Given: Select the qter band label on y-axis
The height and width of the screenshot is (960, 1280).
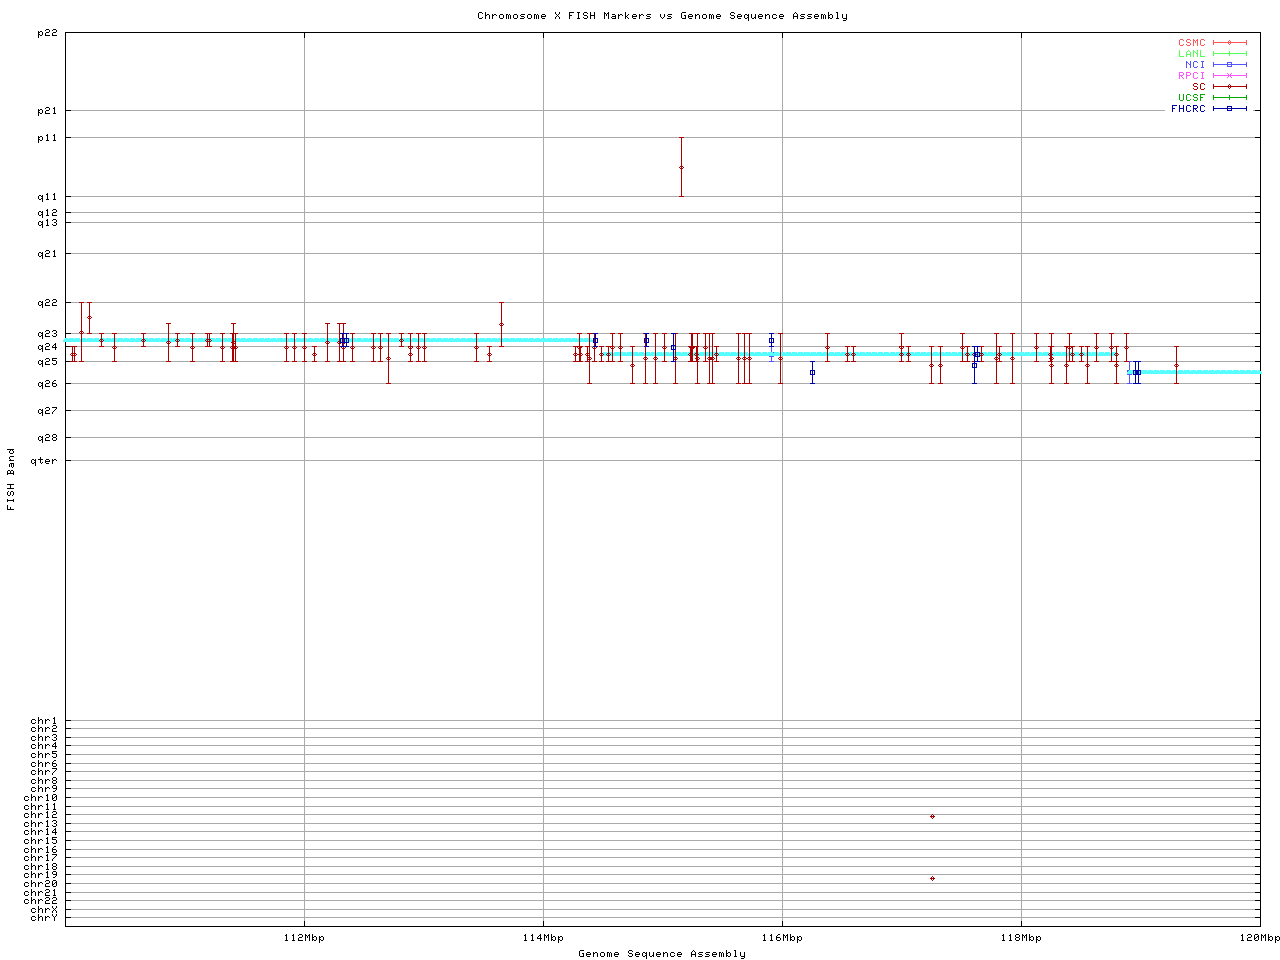Looking at the screenshot, I should [44, 460].
